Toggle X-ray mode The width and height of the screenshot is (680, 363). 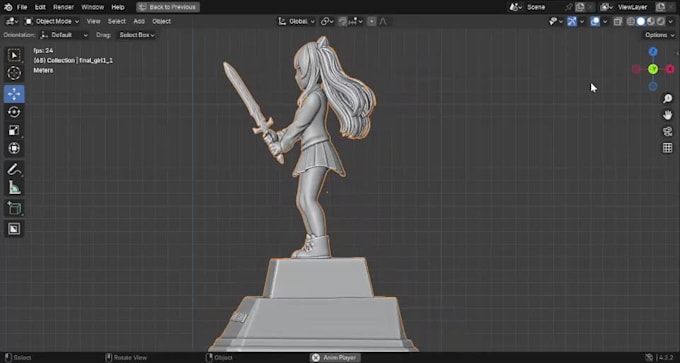(x=618, y=21)
